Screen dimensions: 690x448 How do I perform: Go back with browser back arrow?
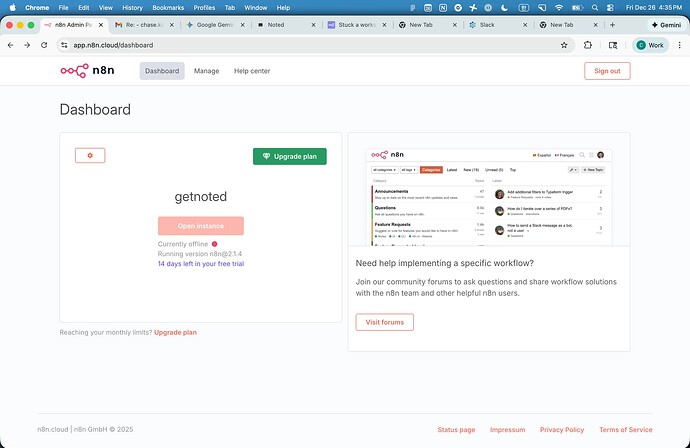pos(11,45)
